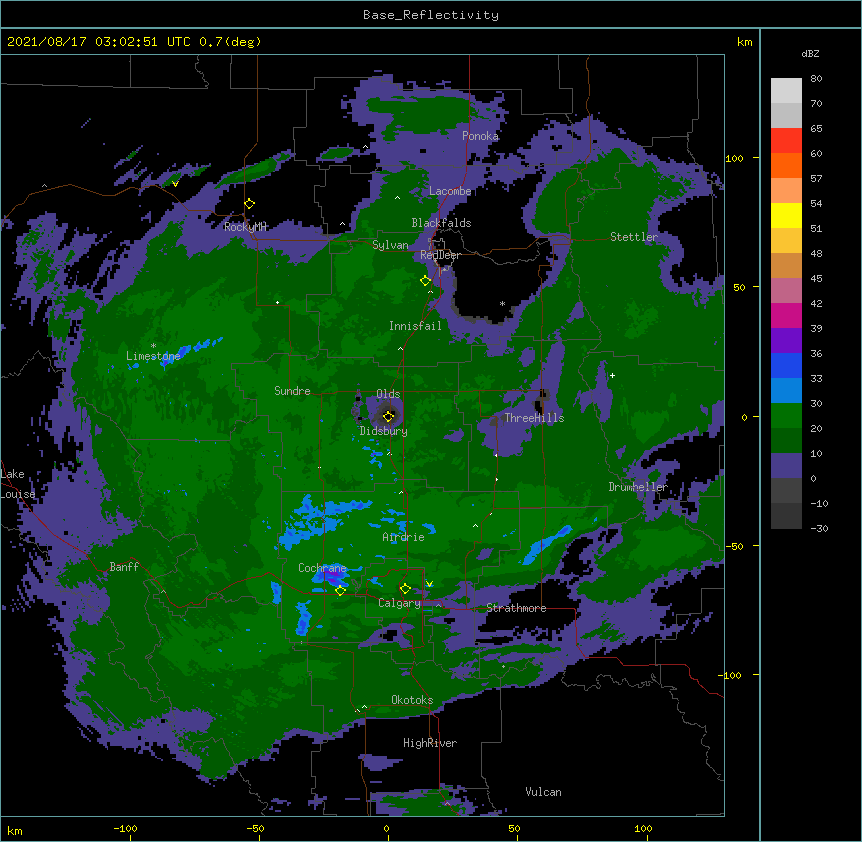The width and height of the screenshot is (862, 842).
Task: Click the yellow diamond marker above Calgary label
Action: [405, 589]
